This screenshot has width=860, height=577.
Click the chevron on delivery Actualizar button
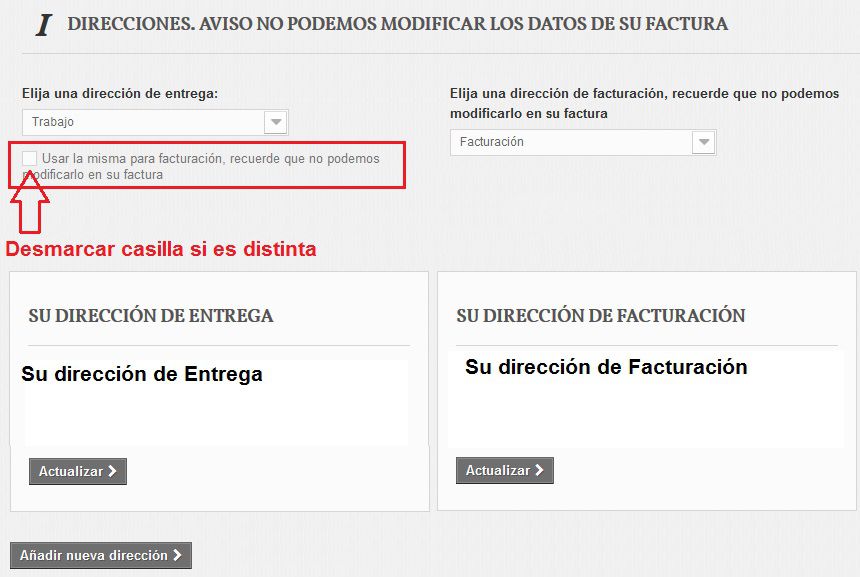112,471
